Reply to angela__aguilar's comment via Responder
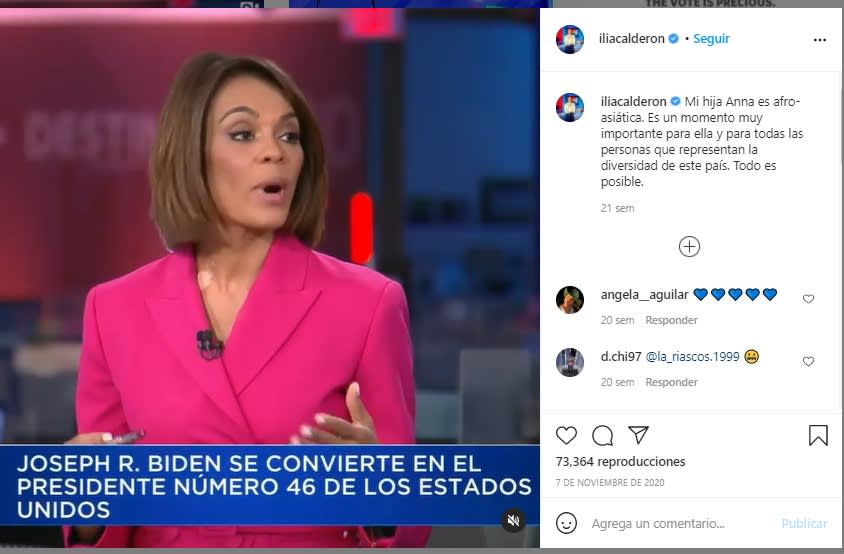The width and height of the screenshot is (844, 554). coord(671,320)
